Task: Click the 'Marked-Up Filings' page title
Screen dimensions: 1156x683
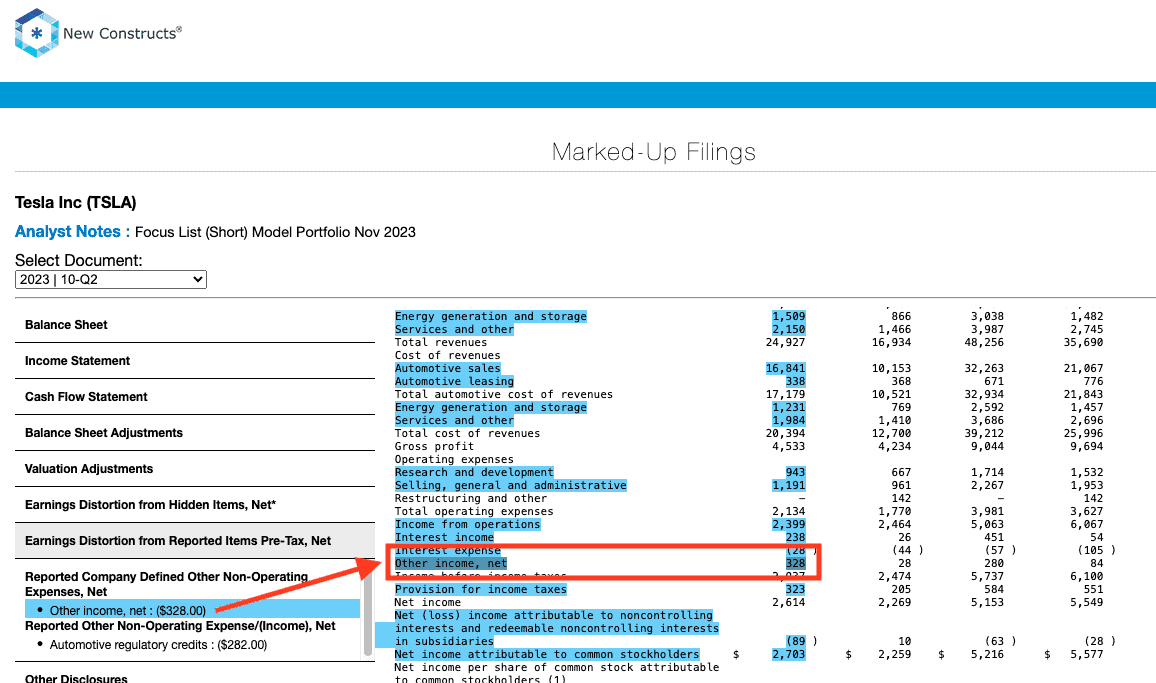Action: pyautogui.click(x=654, y=152)
